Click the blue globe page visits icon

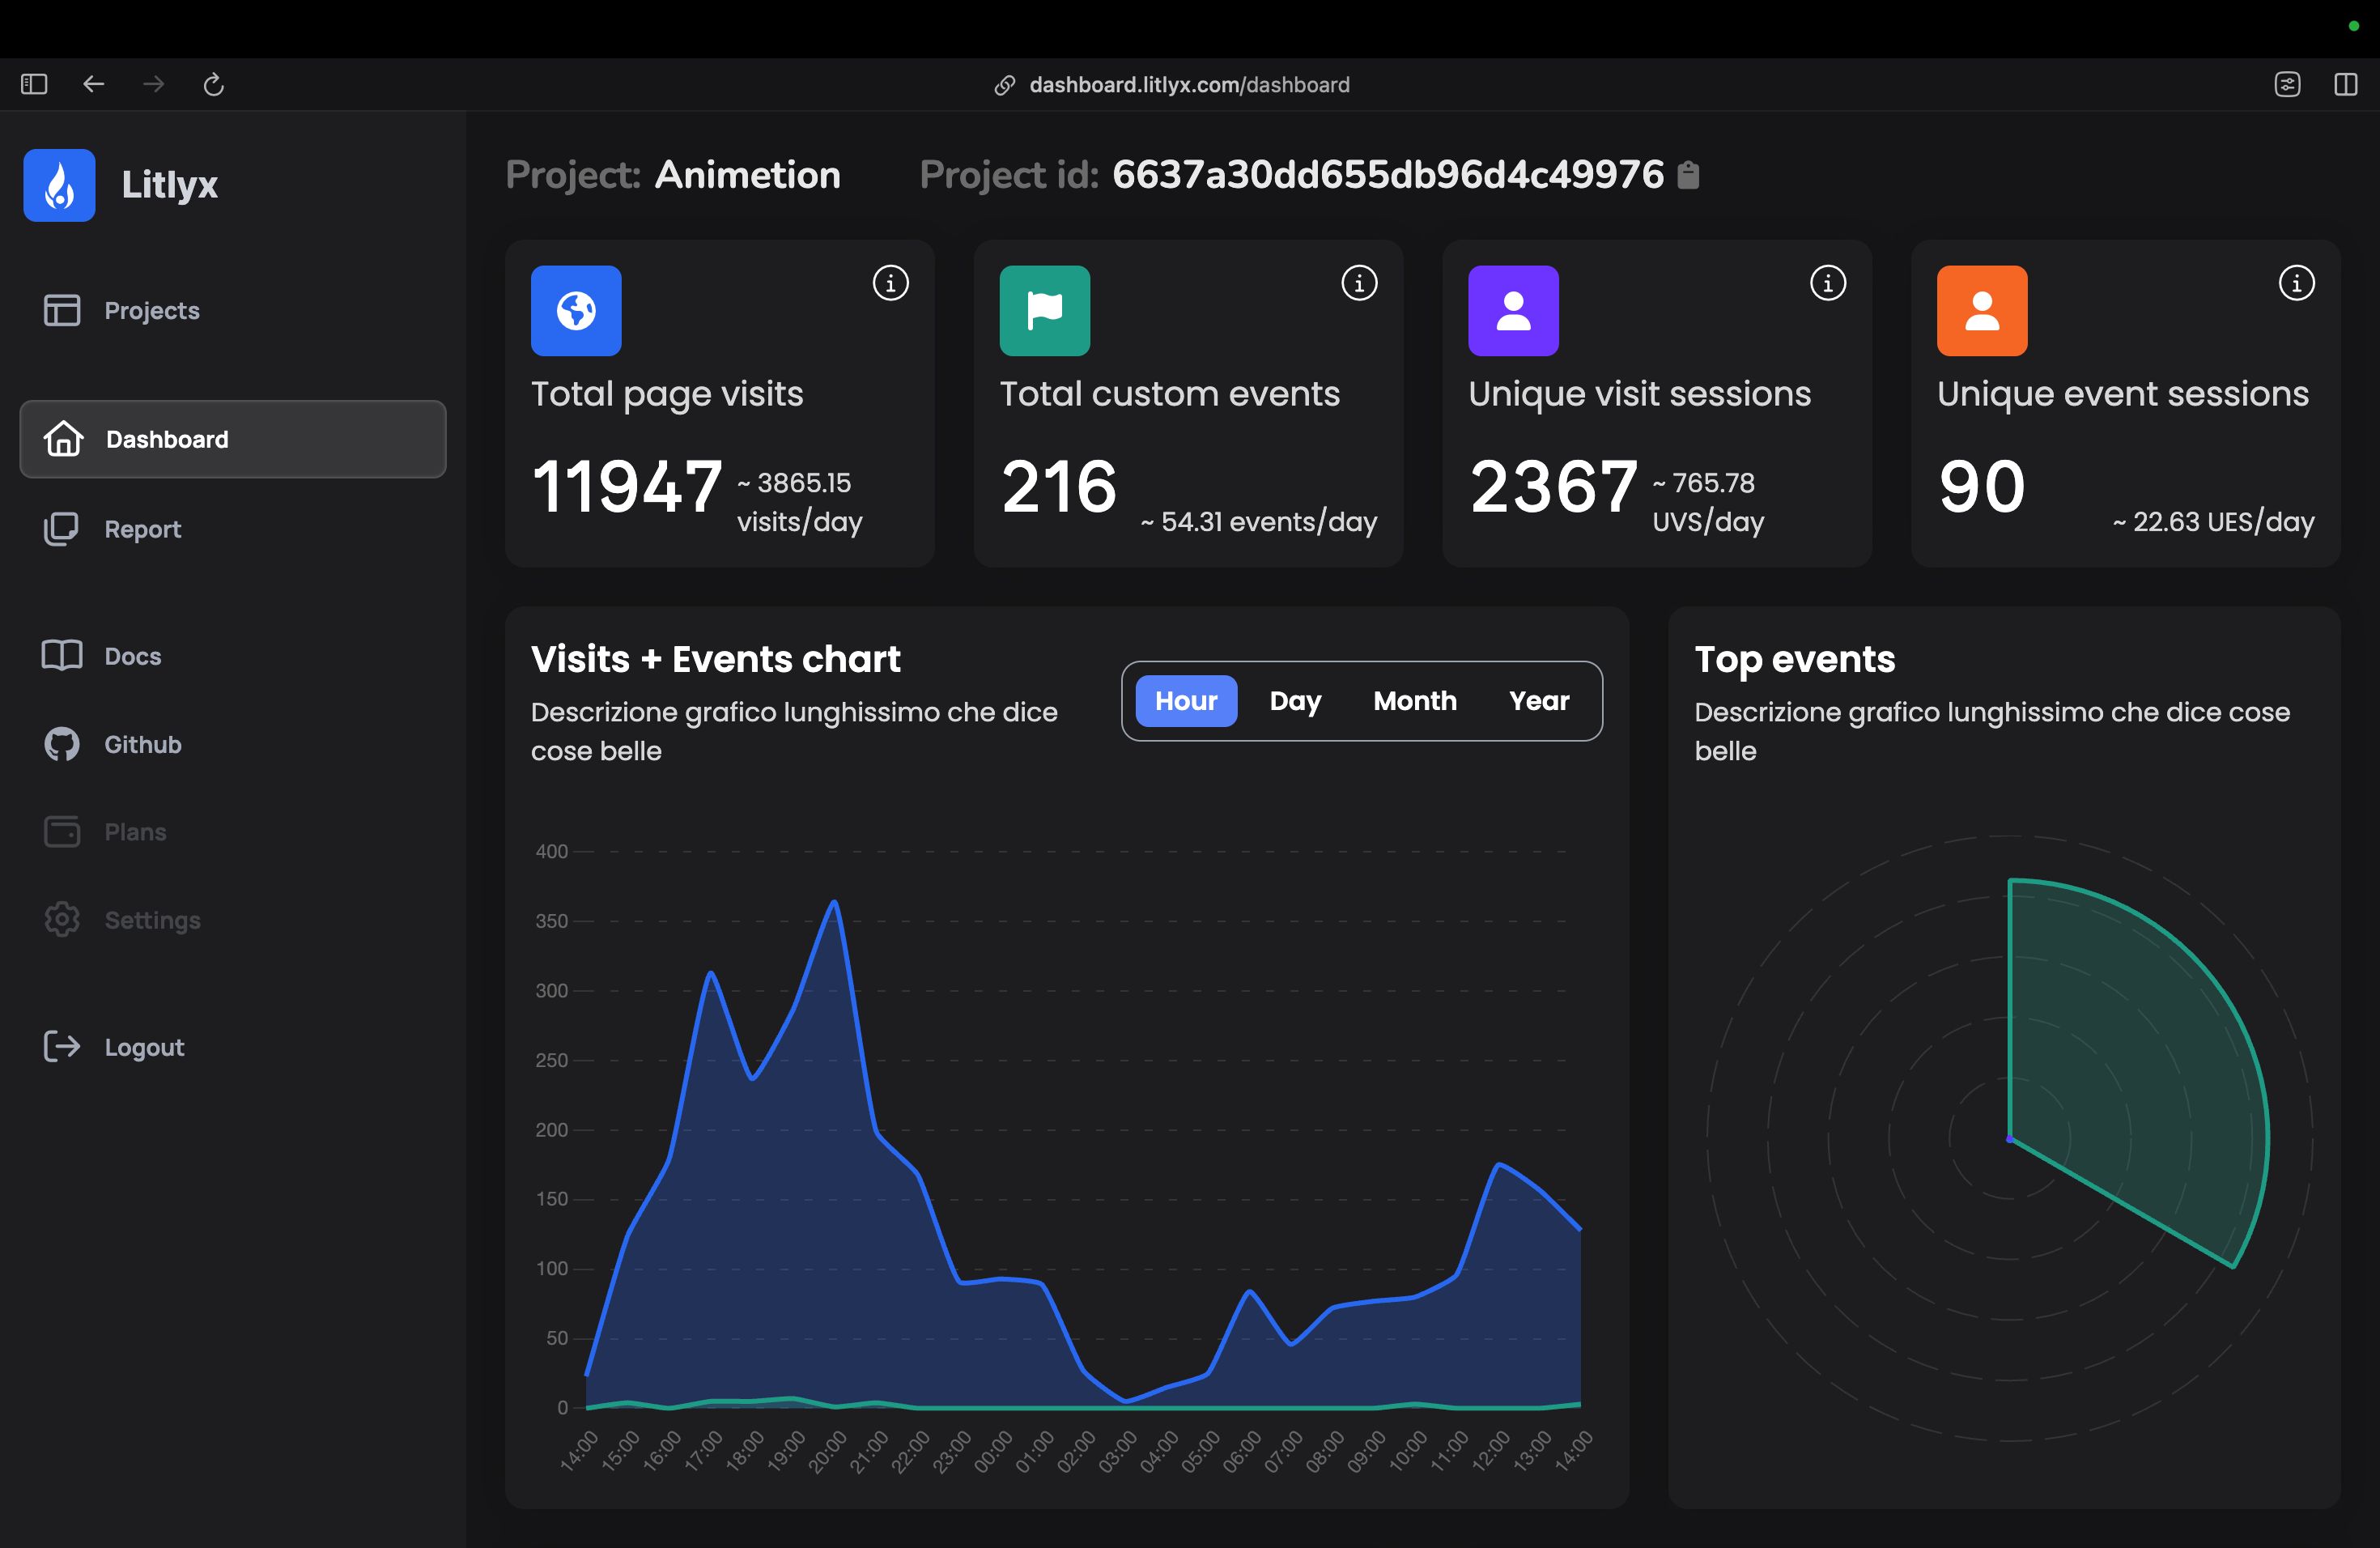click(576, 311)
